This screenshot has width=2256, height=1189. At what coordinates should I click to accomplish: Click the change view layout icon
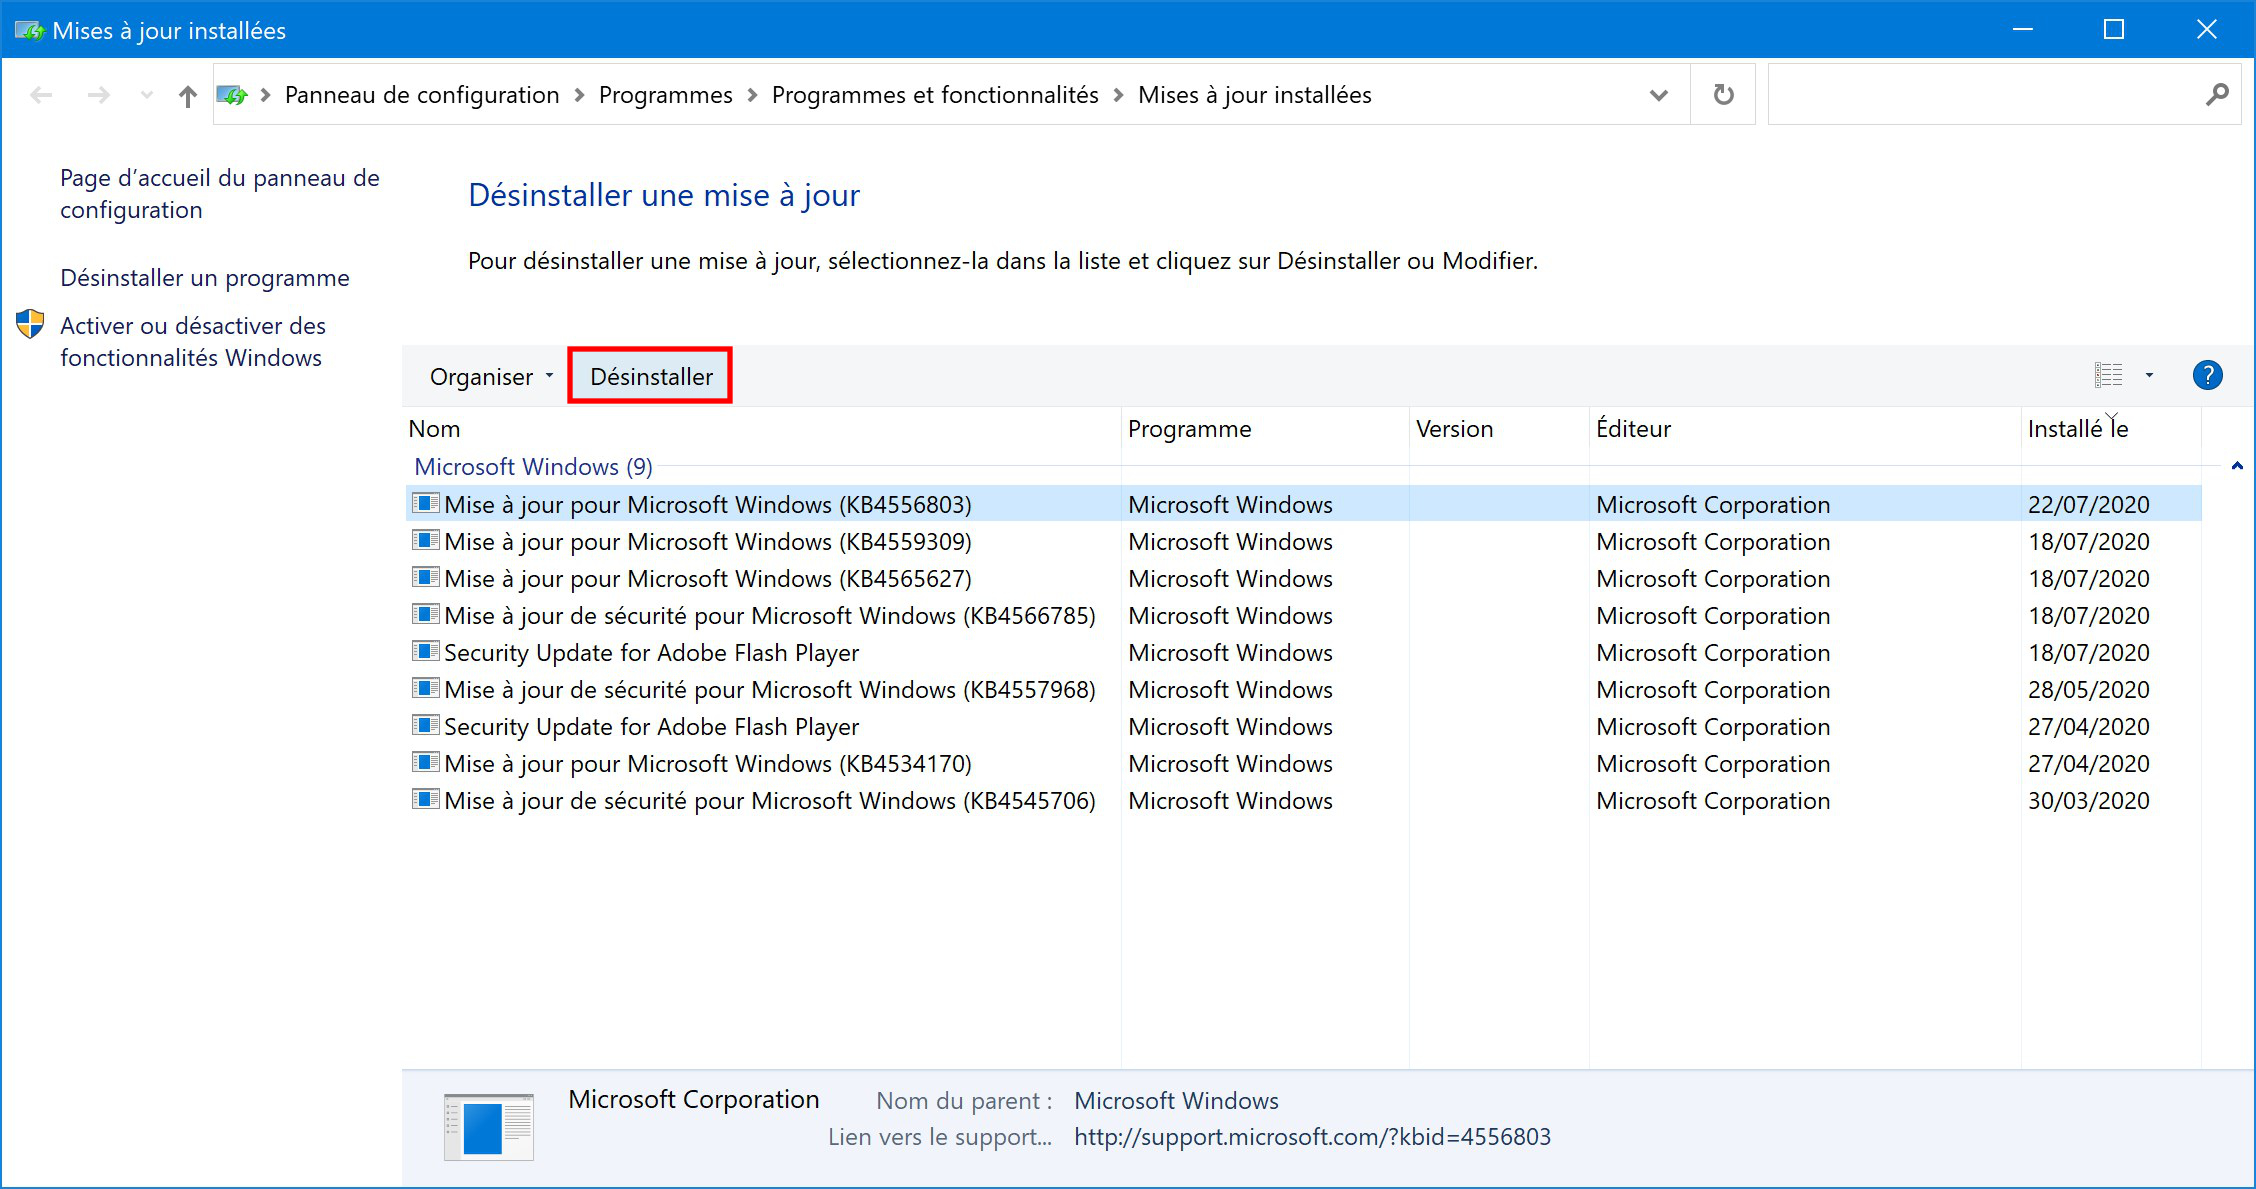2108,376
